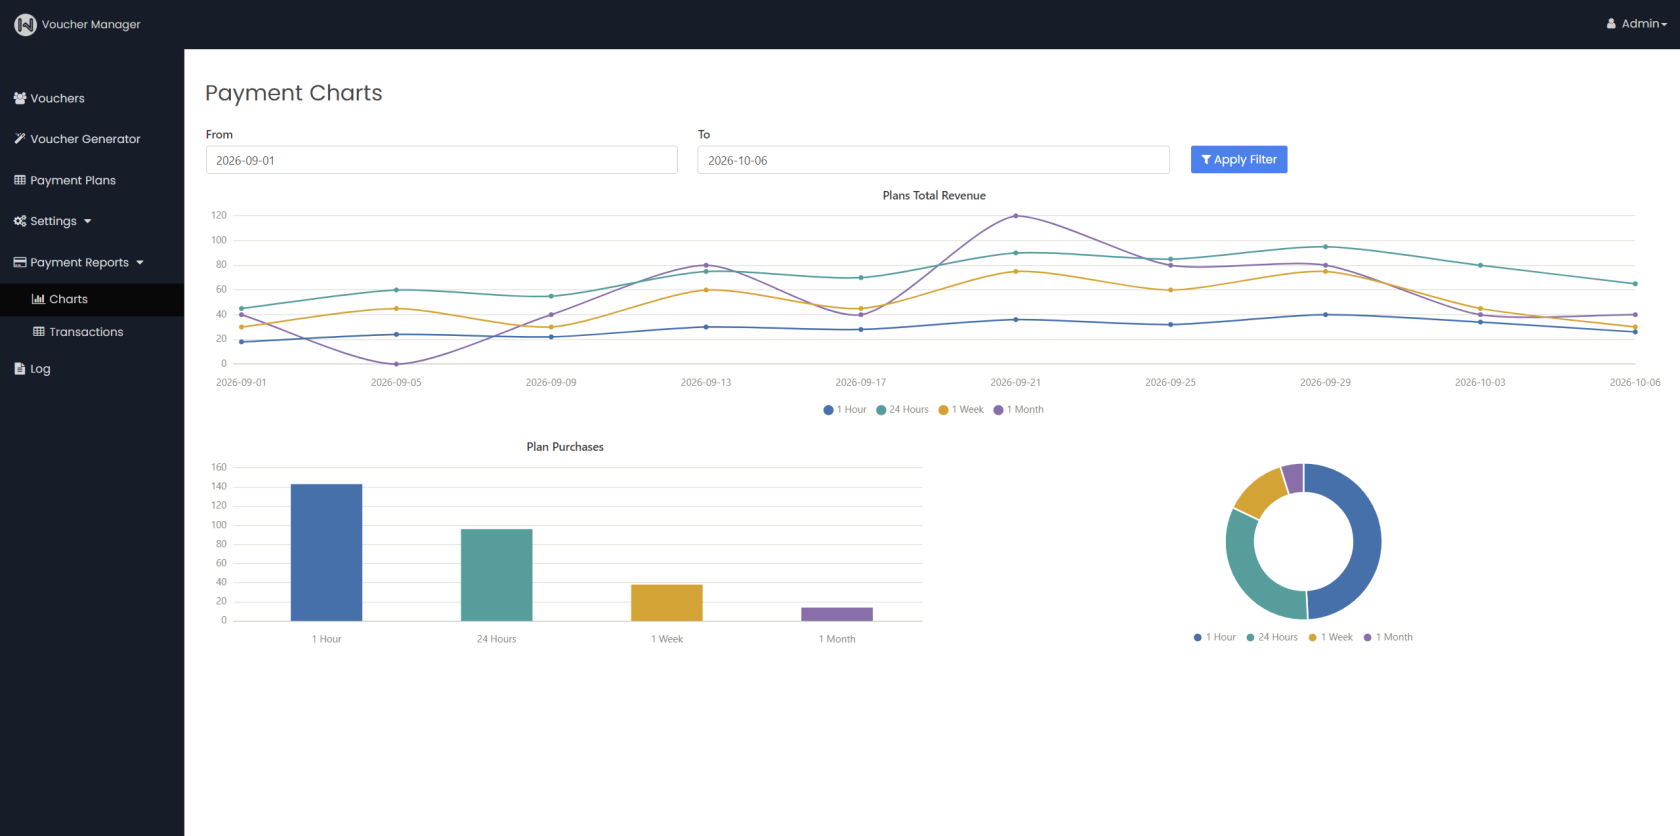The image size is (1680, 836).
Task: Click the blue 1 Hour bar
Action: click(x=327, y=552)
